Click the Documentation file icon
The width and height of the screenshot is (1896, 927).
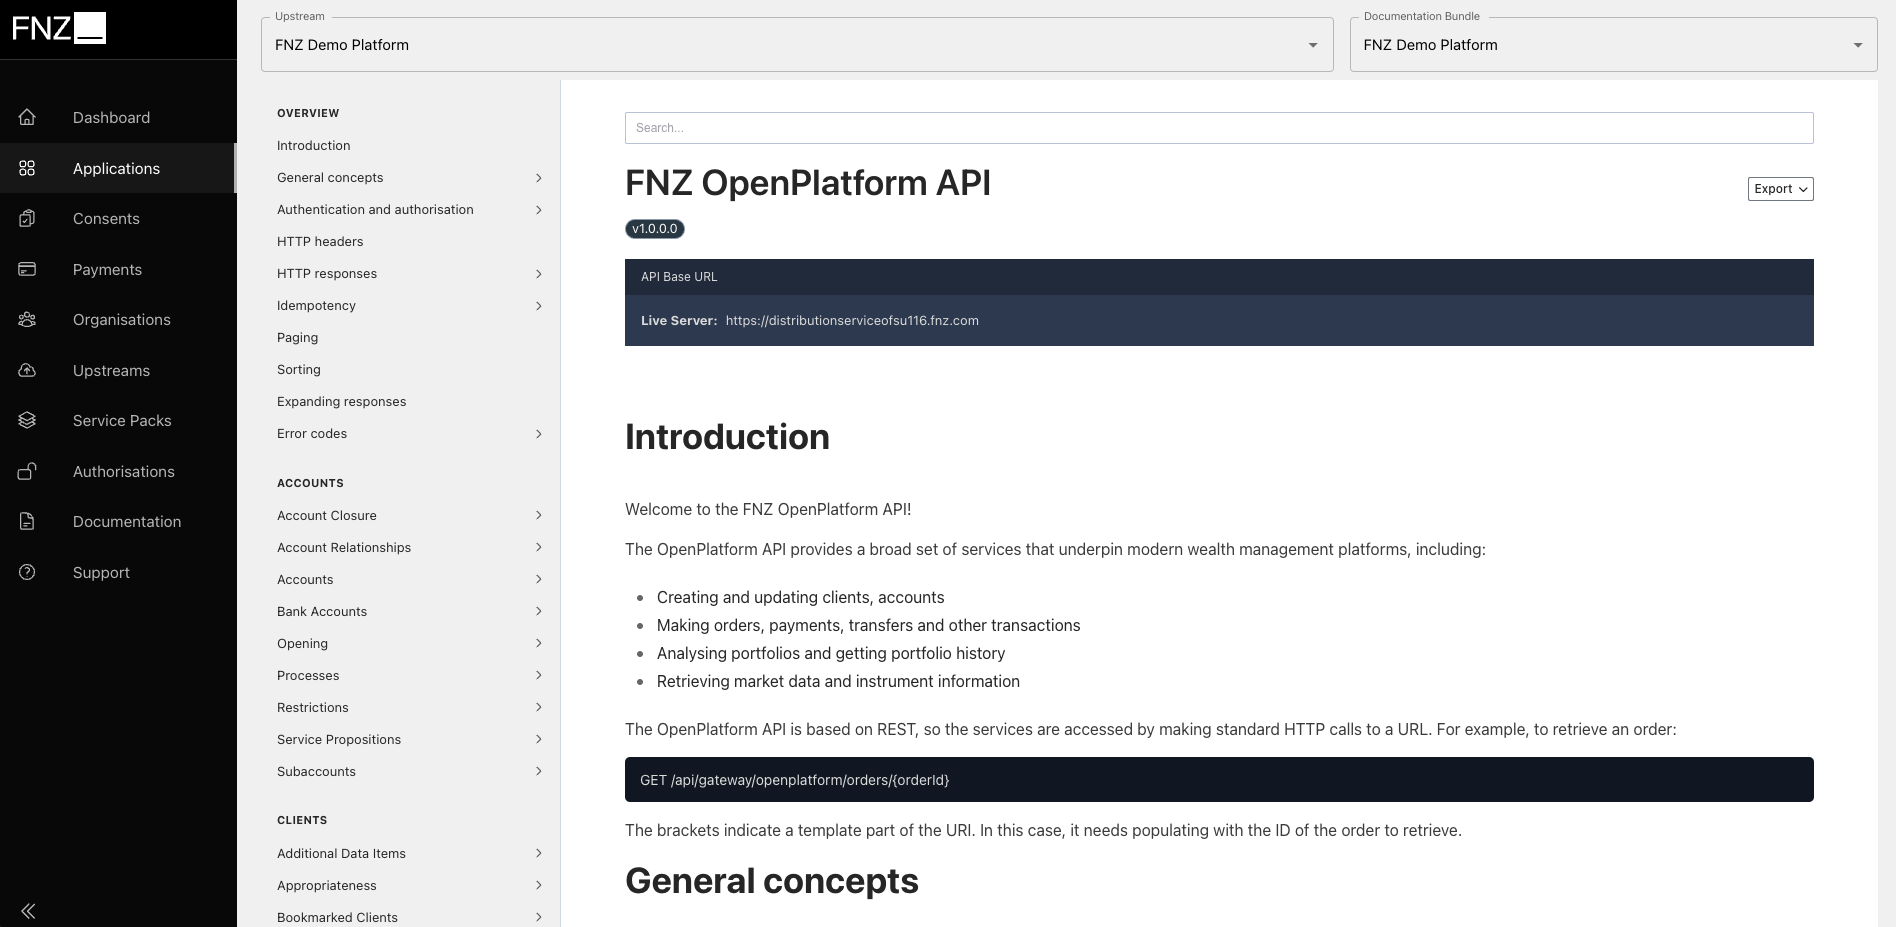[27, 521]
